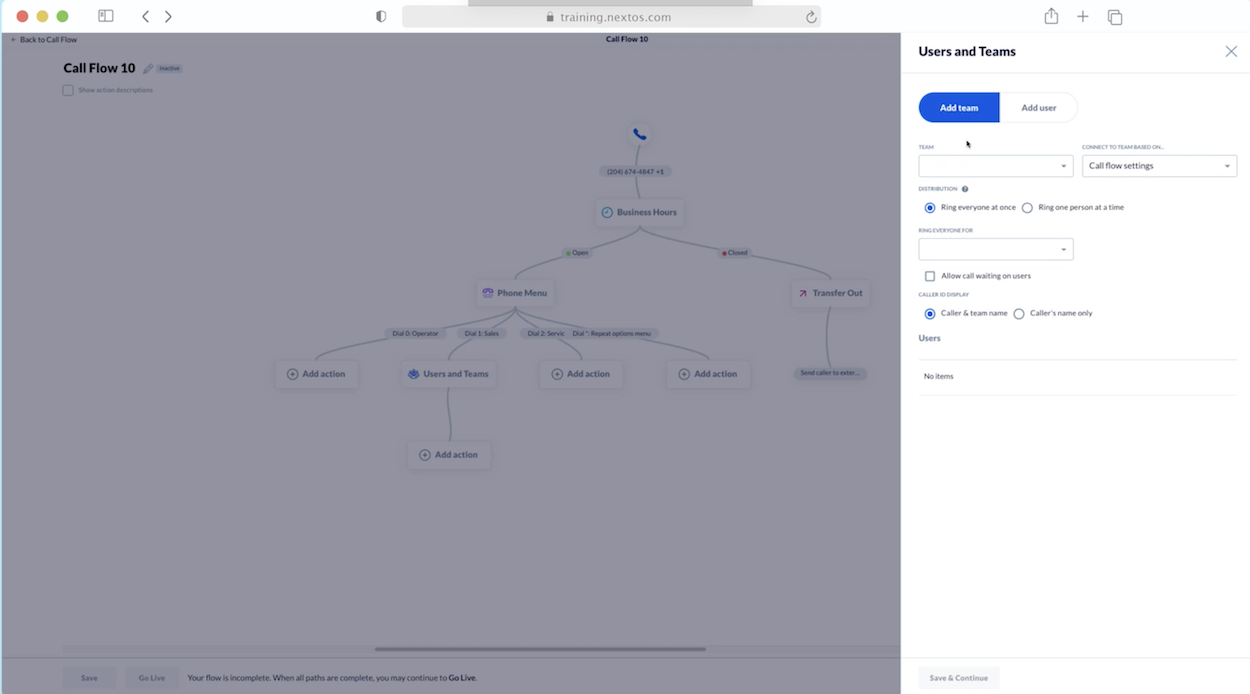Click the privacy shield icon in Safari
Viewport: 1250px width, 694px height.
point(381,16)
